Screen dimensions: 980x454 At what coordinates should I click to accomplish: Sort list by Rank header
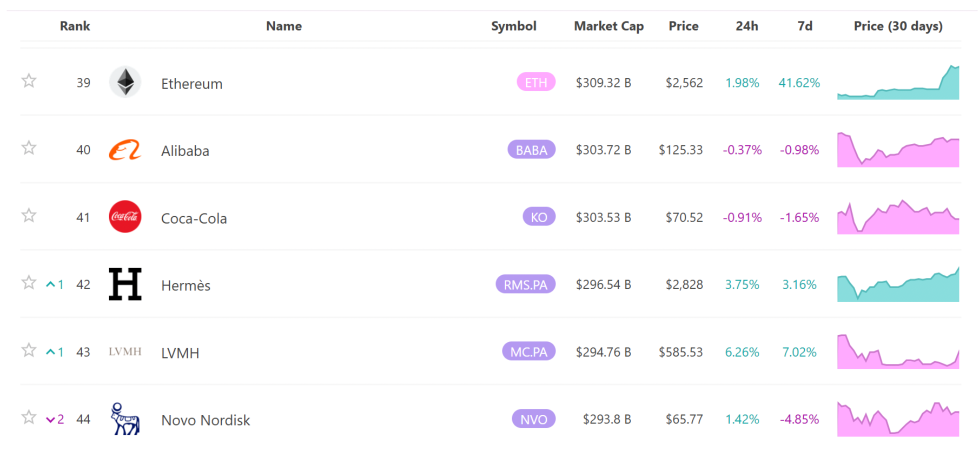coord(75,26)
